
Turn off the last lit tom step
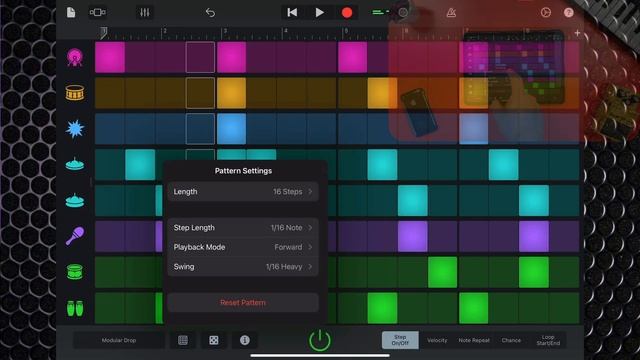click(x=534, y=272)
